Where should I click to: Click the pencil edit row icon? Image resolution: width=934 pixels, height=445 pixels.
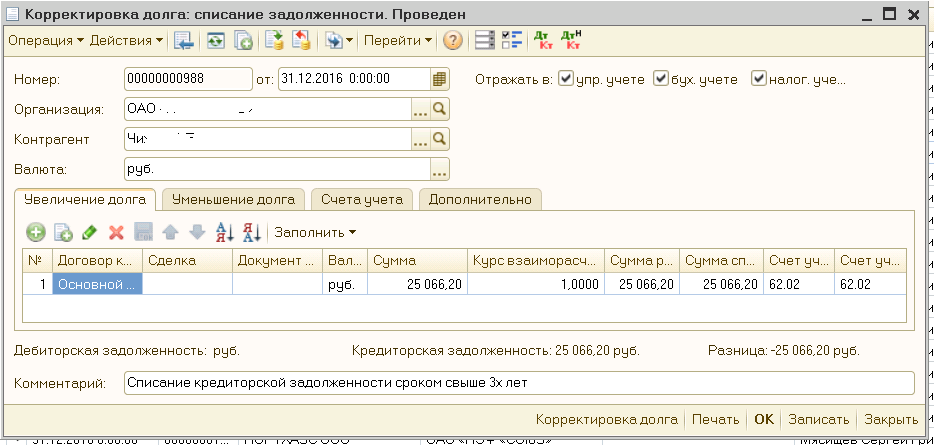click(x=89, y=232)
